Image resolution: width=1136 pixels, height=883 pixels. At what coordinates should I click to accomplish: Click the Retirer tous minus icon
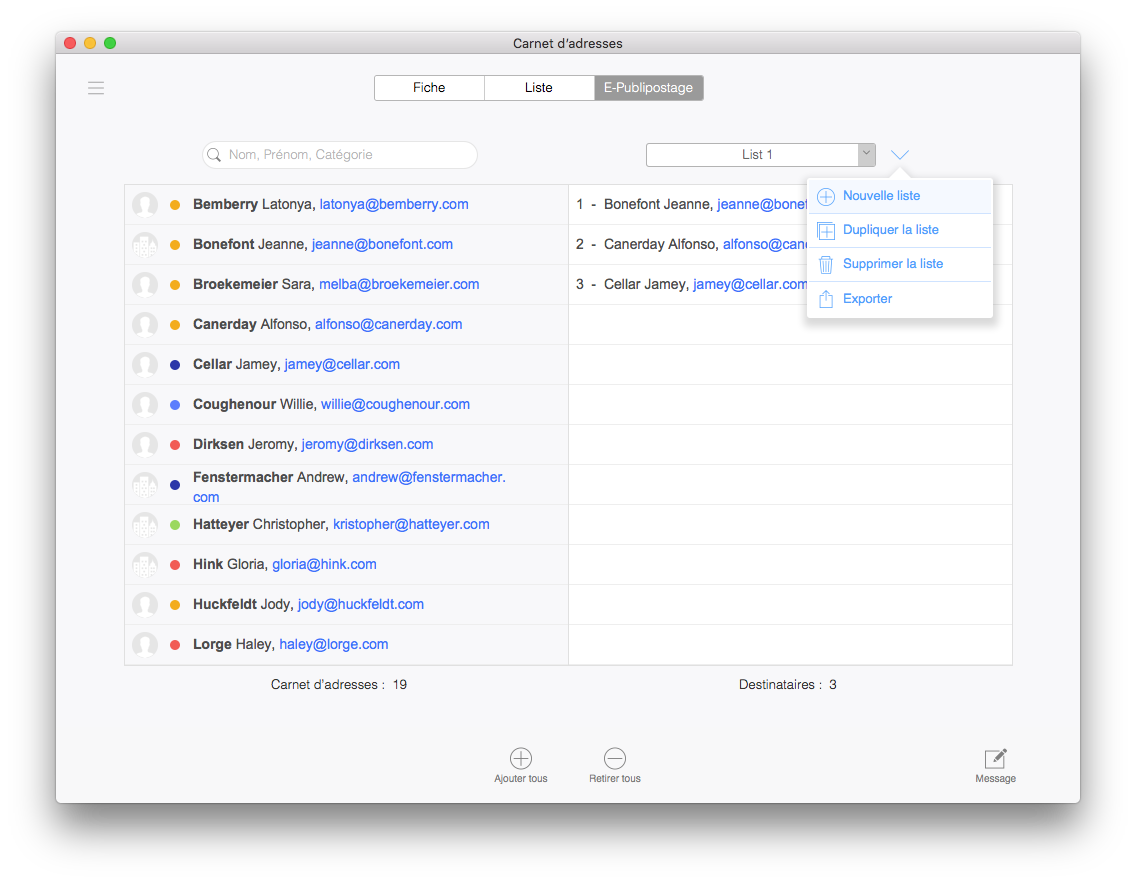tap(615, 758)
